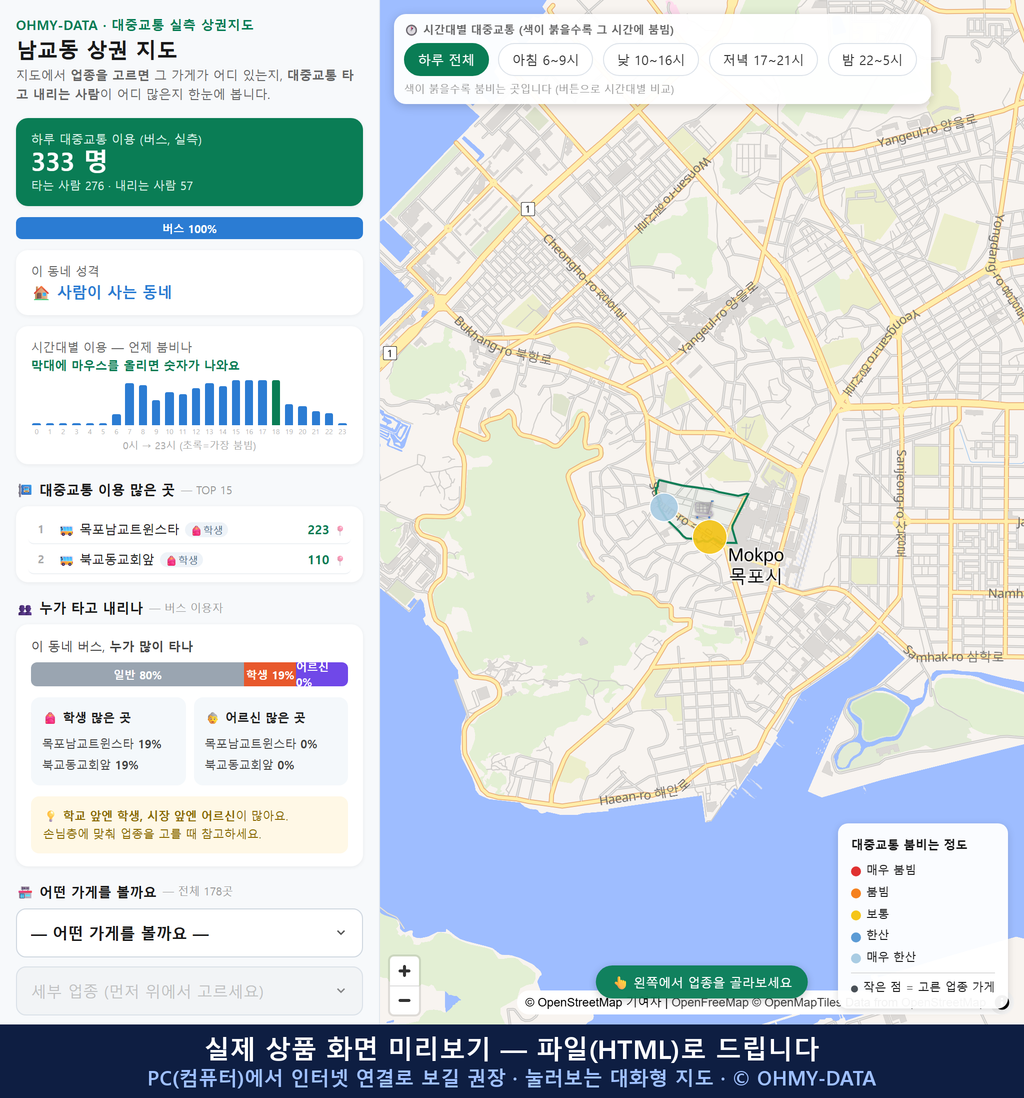Open the 세부 업종 sub-category dropdown

(x=189, y=991)
